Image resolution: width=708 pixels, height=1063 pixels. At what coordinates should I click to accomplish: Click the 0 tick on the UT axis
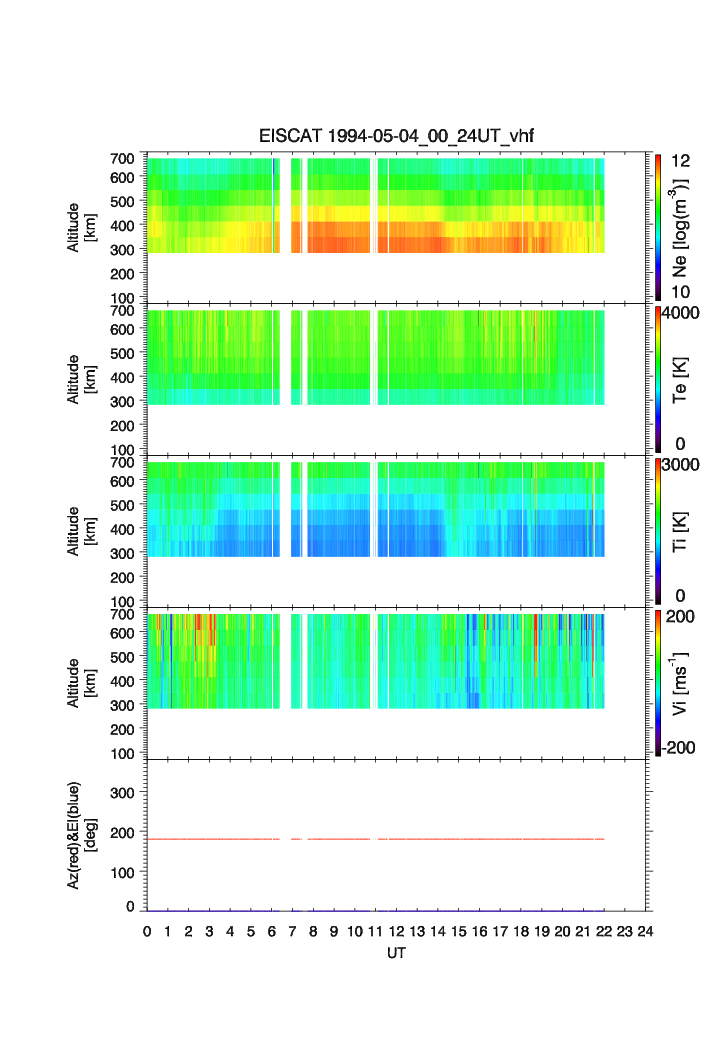(x=147, y=931)
